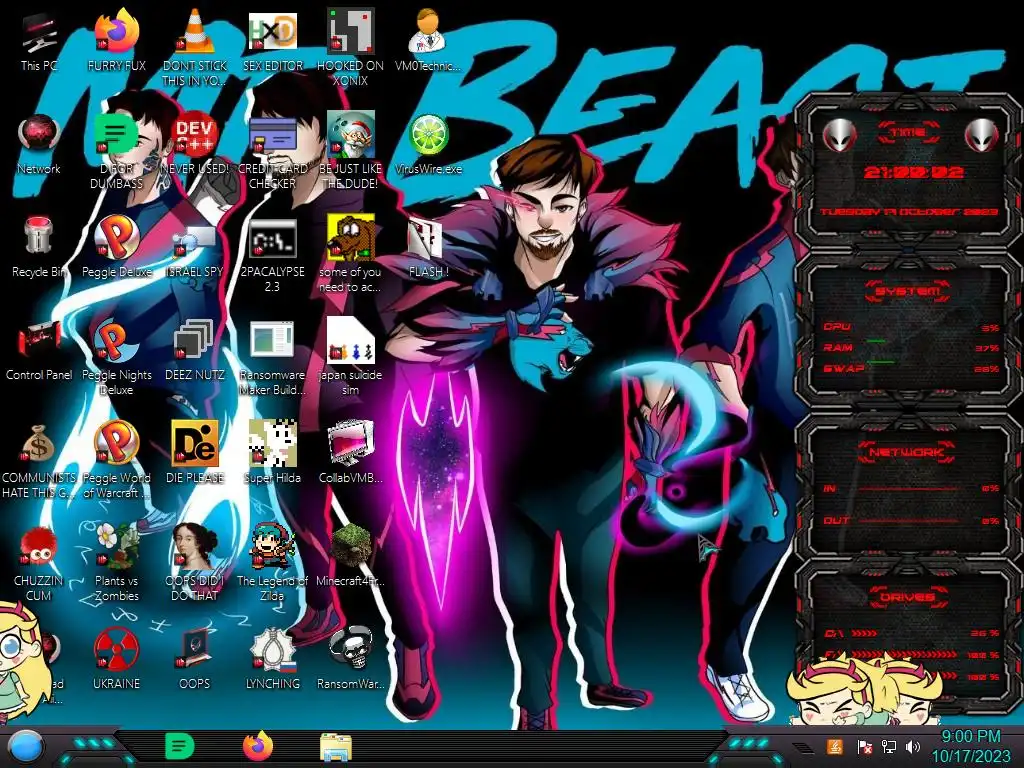Open the network tray icon
Image resolution: width=1024 pixels, height=768 pixels.
[x=889, y=746]
